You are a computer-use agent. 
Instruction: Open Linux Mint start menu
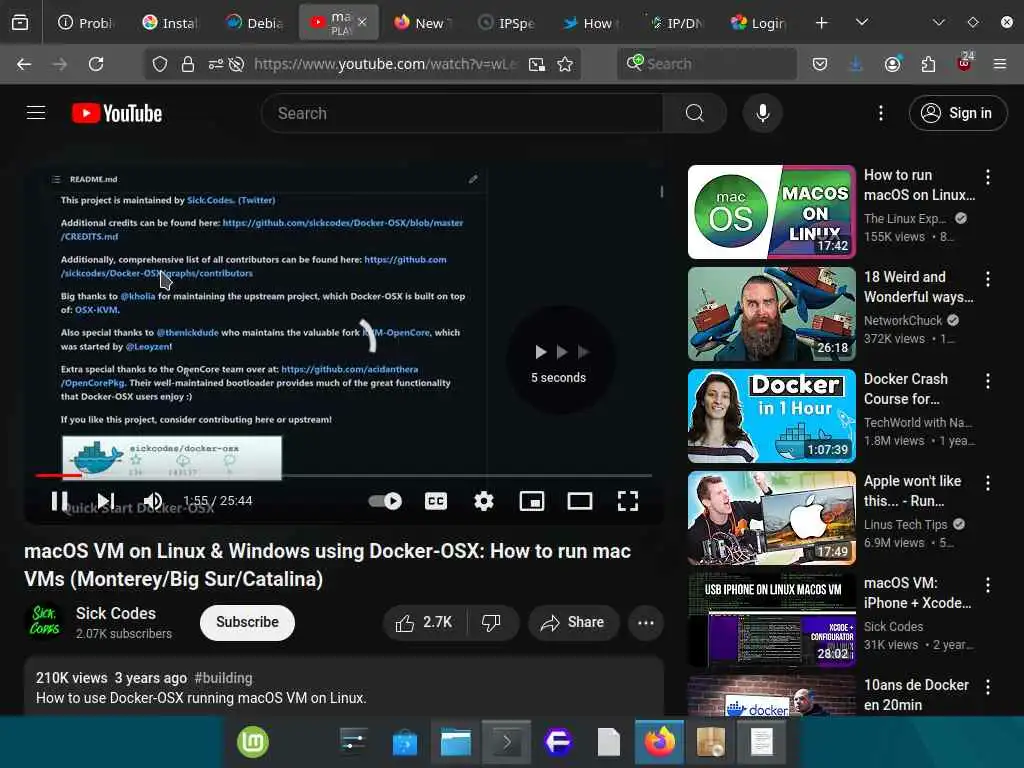[x=253, y=742]
